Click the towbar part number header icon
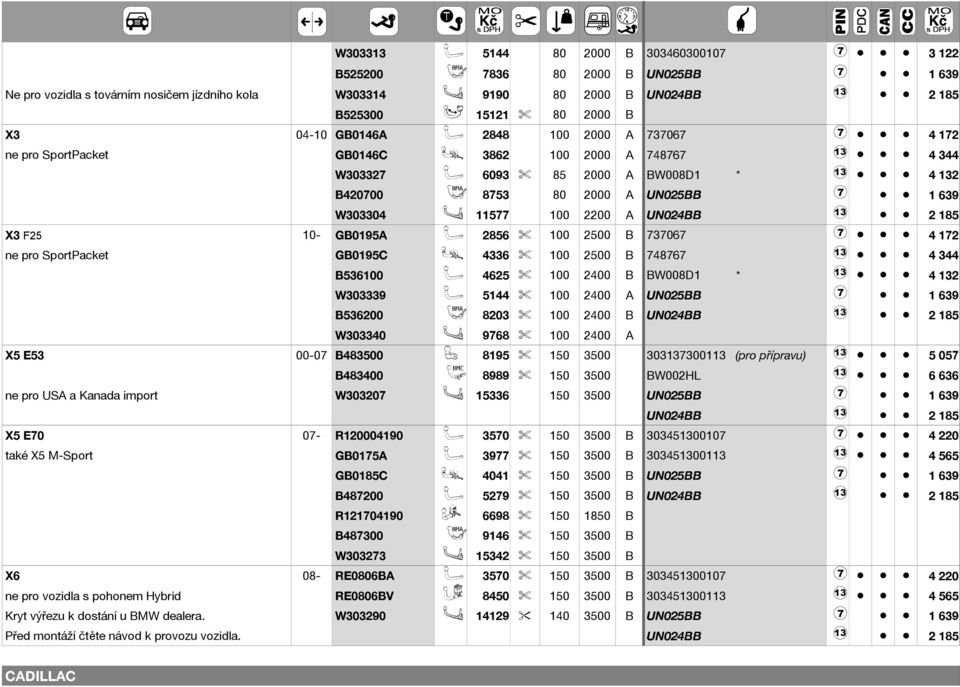Screen dimensions: 960x687 tap(384, 21)
